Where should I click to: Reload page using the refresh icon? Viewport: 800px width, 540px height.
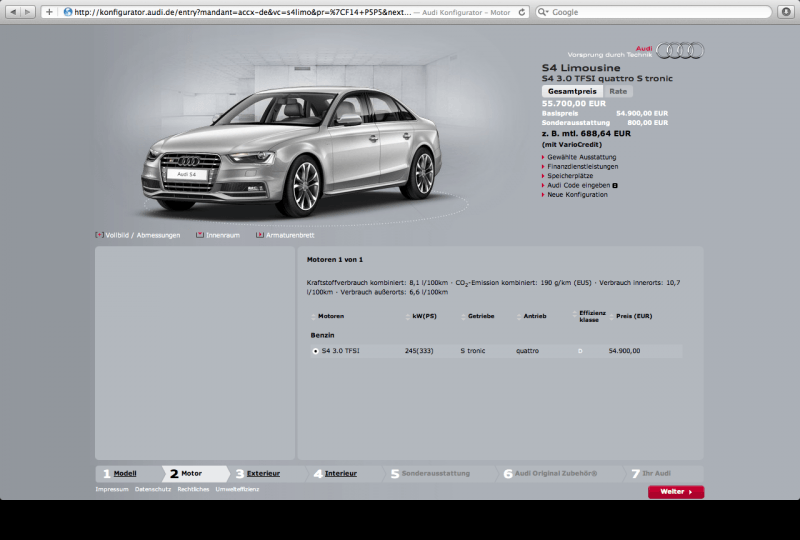[522, 12]
